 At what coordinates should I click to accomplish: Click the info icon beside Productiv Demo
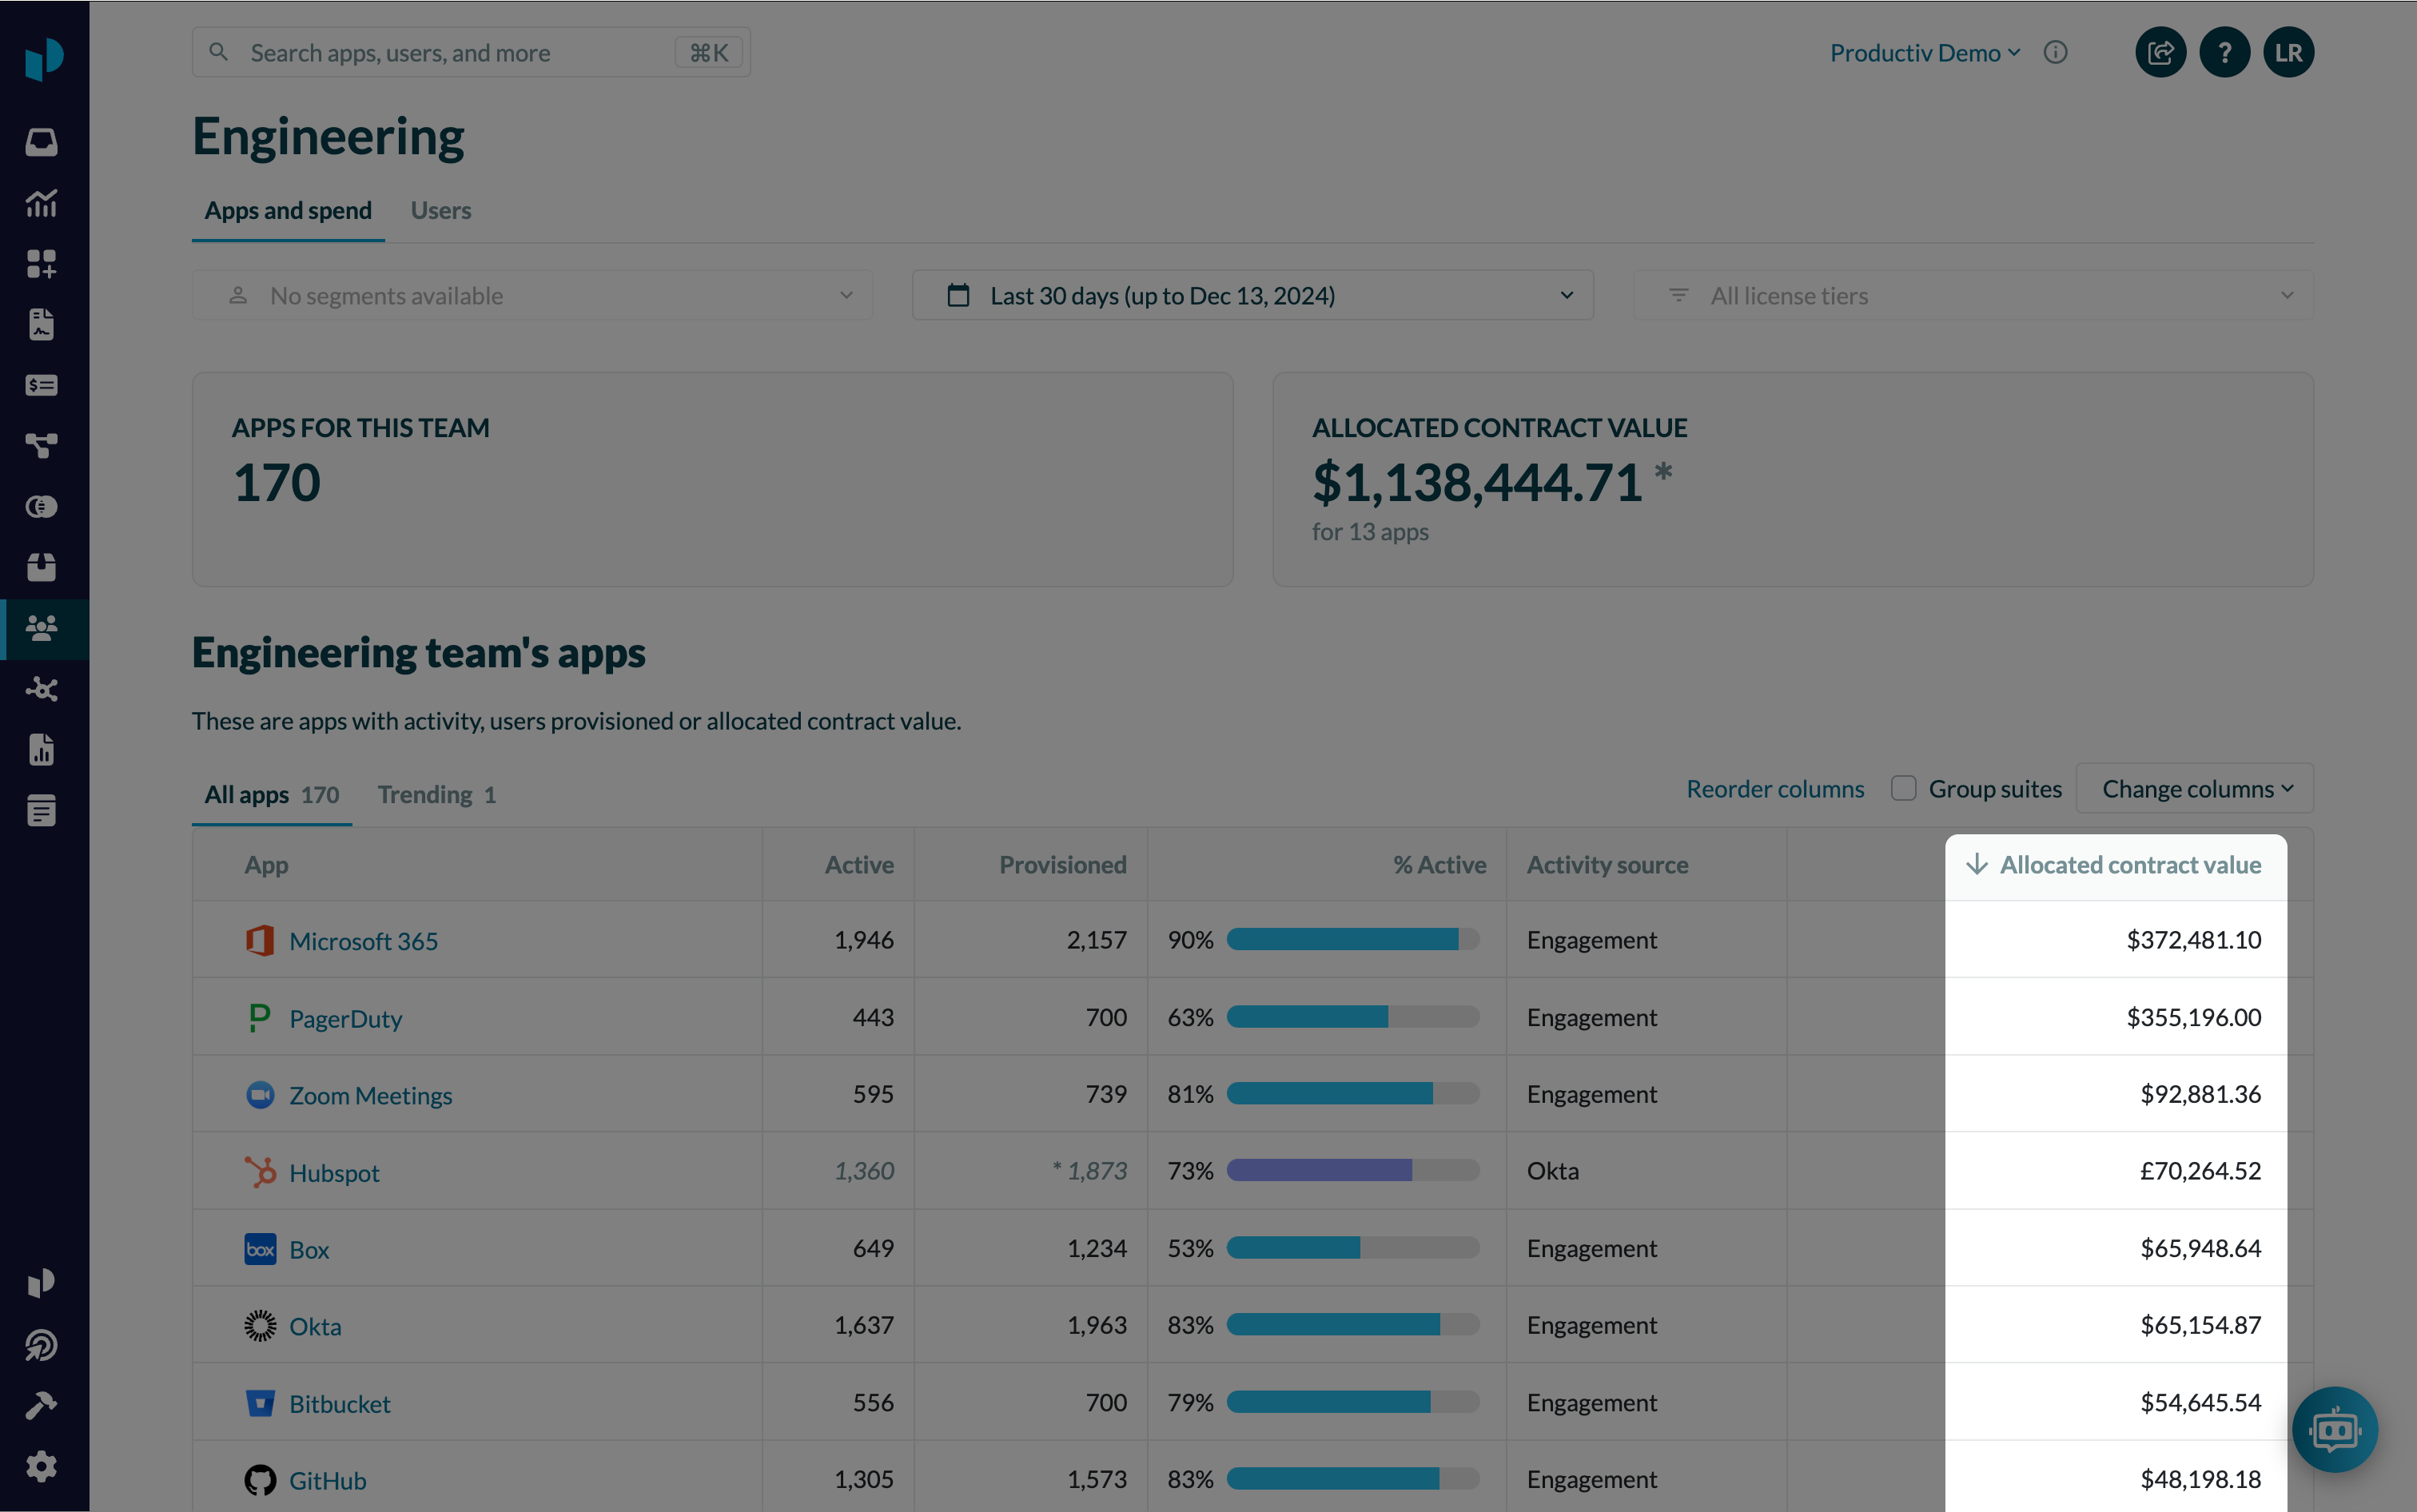coord(2055,53)
